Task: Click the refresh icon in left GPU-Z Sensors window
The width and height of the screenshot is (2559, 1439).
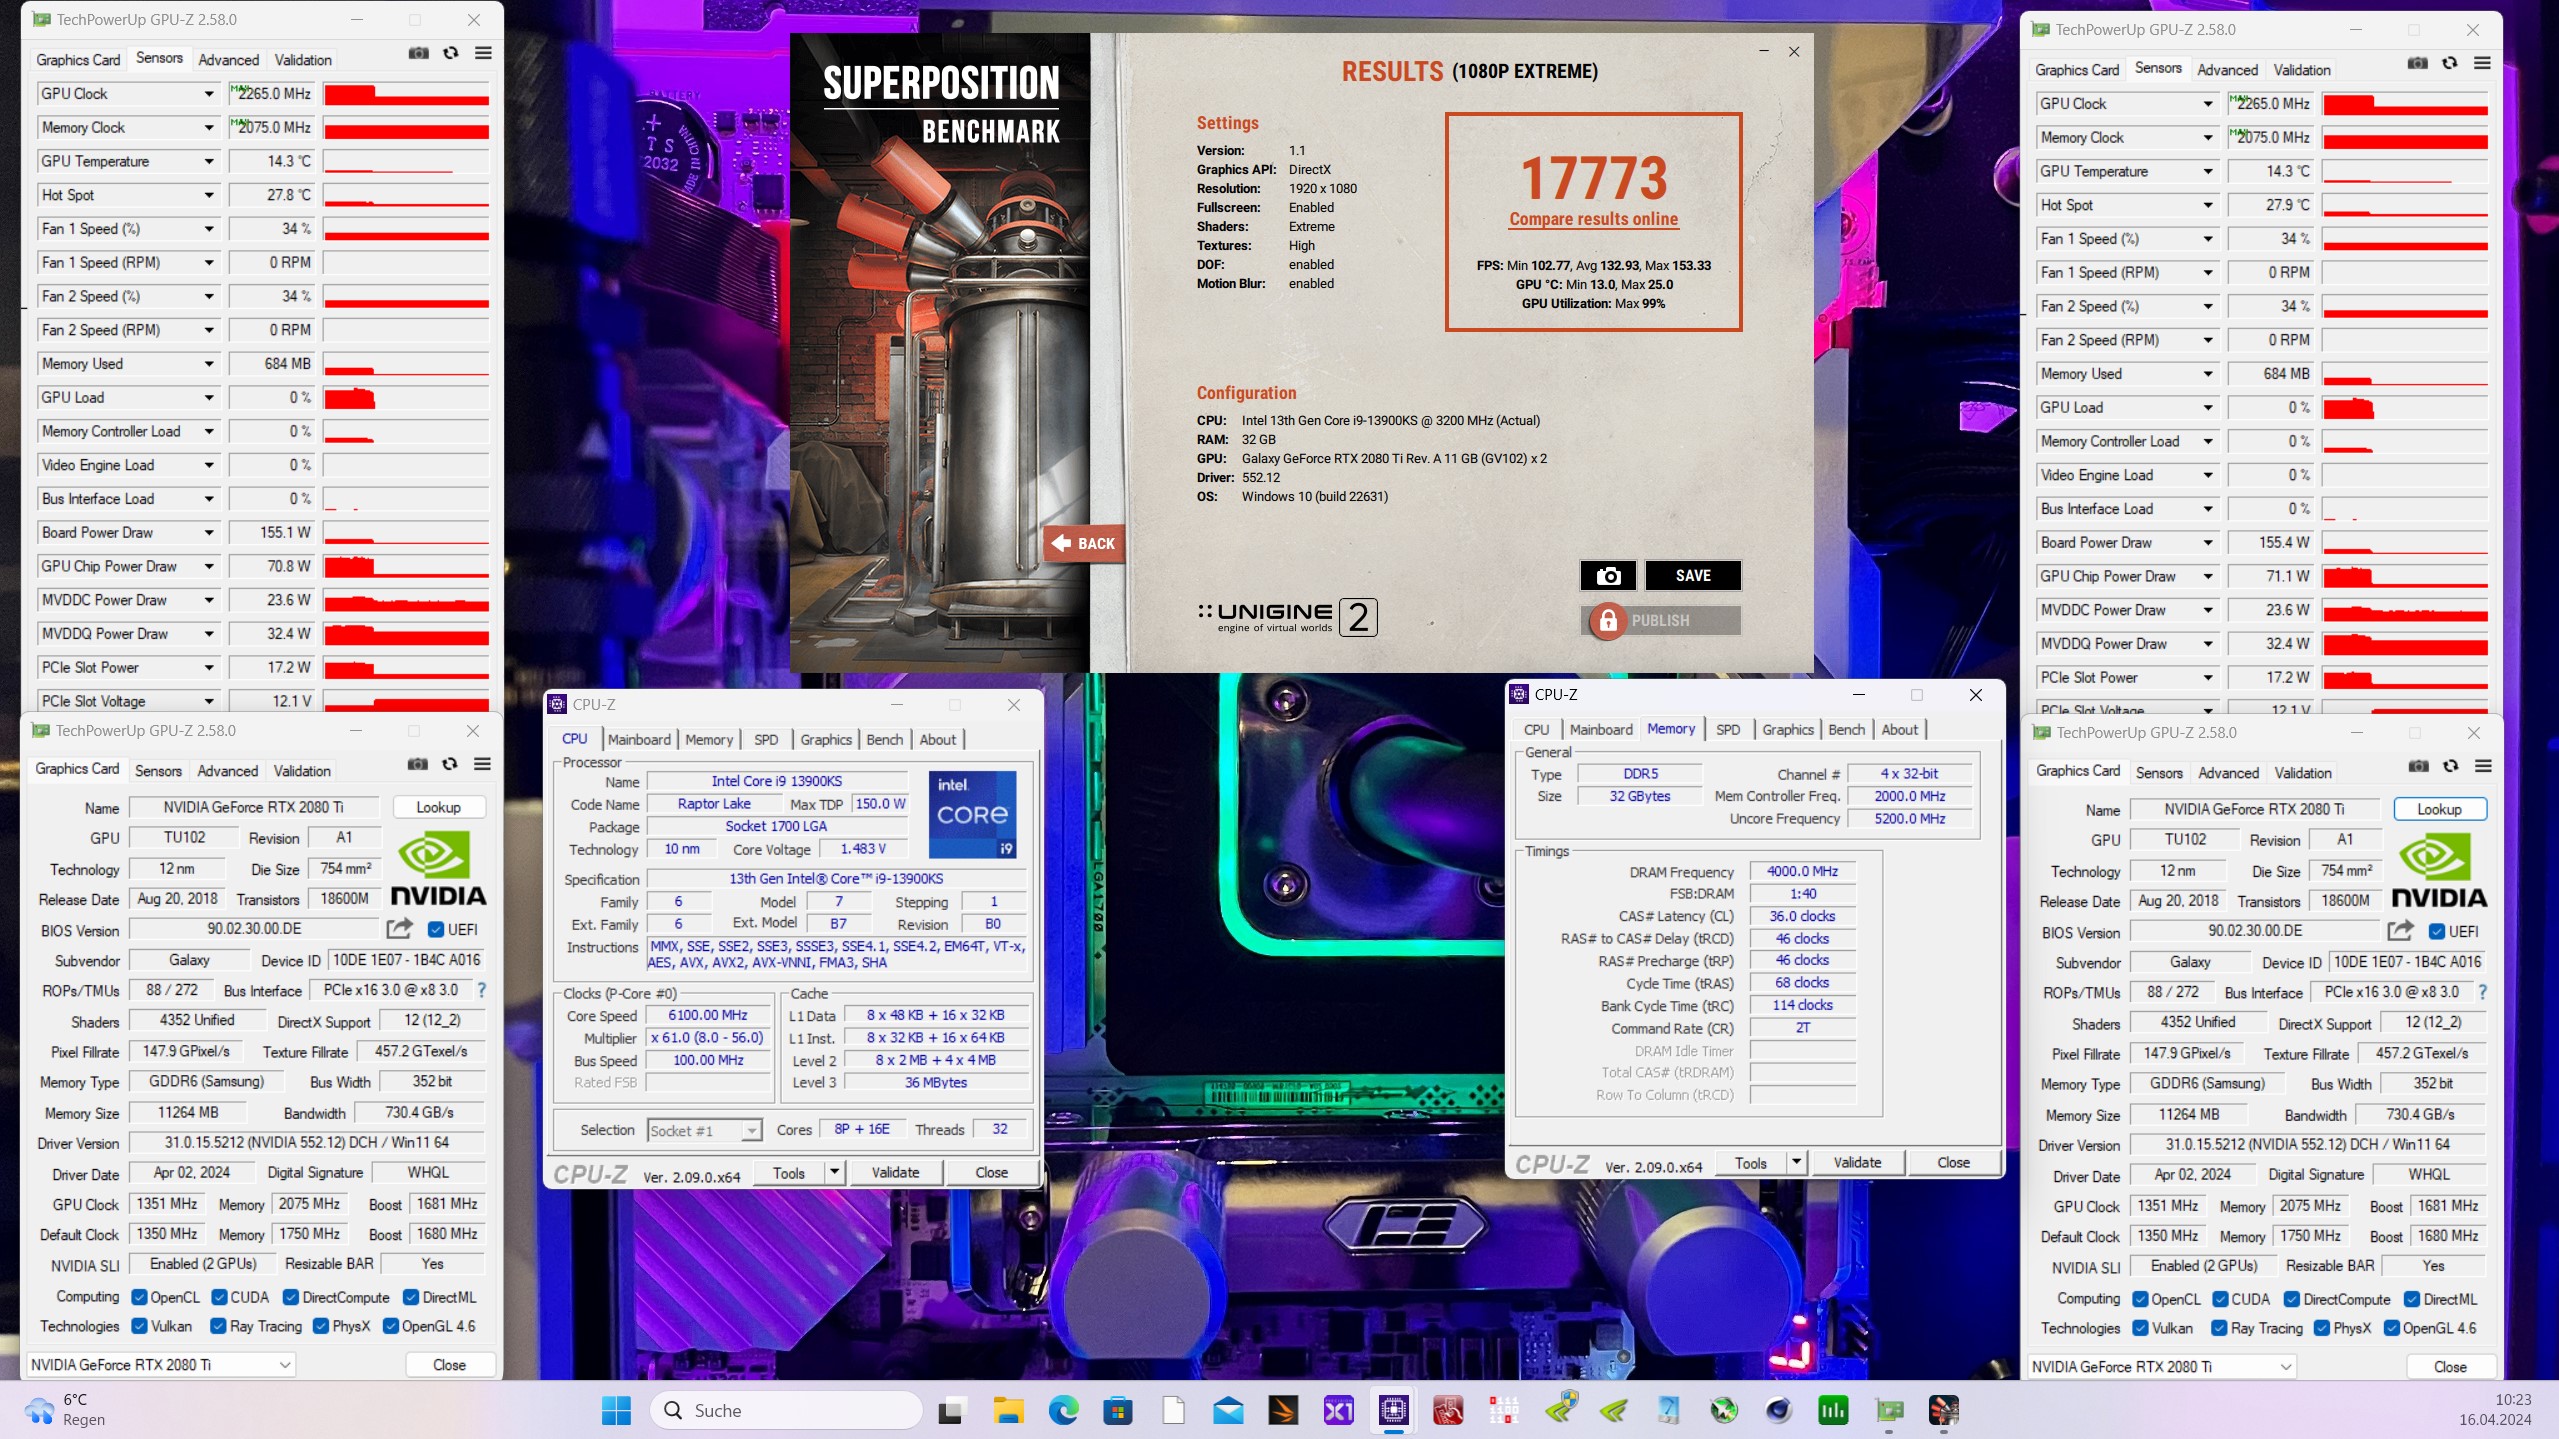Action: (451, 53)
